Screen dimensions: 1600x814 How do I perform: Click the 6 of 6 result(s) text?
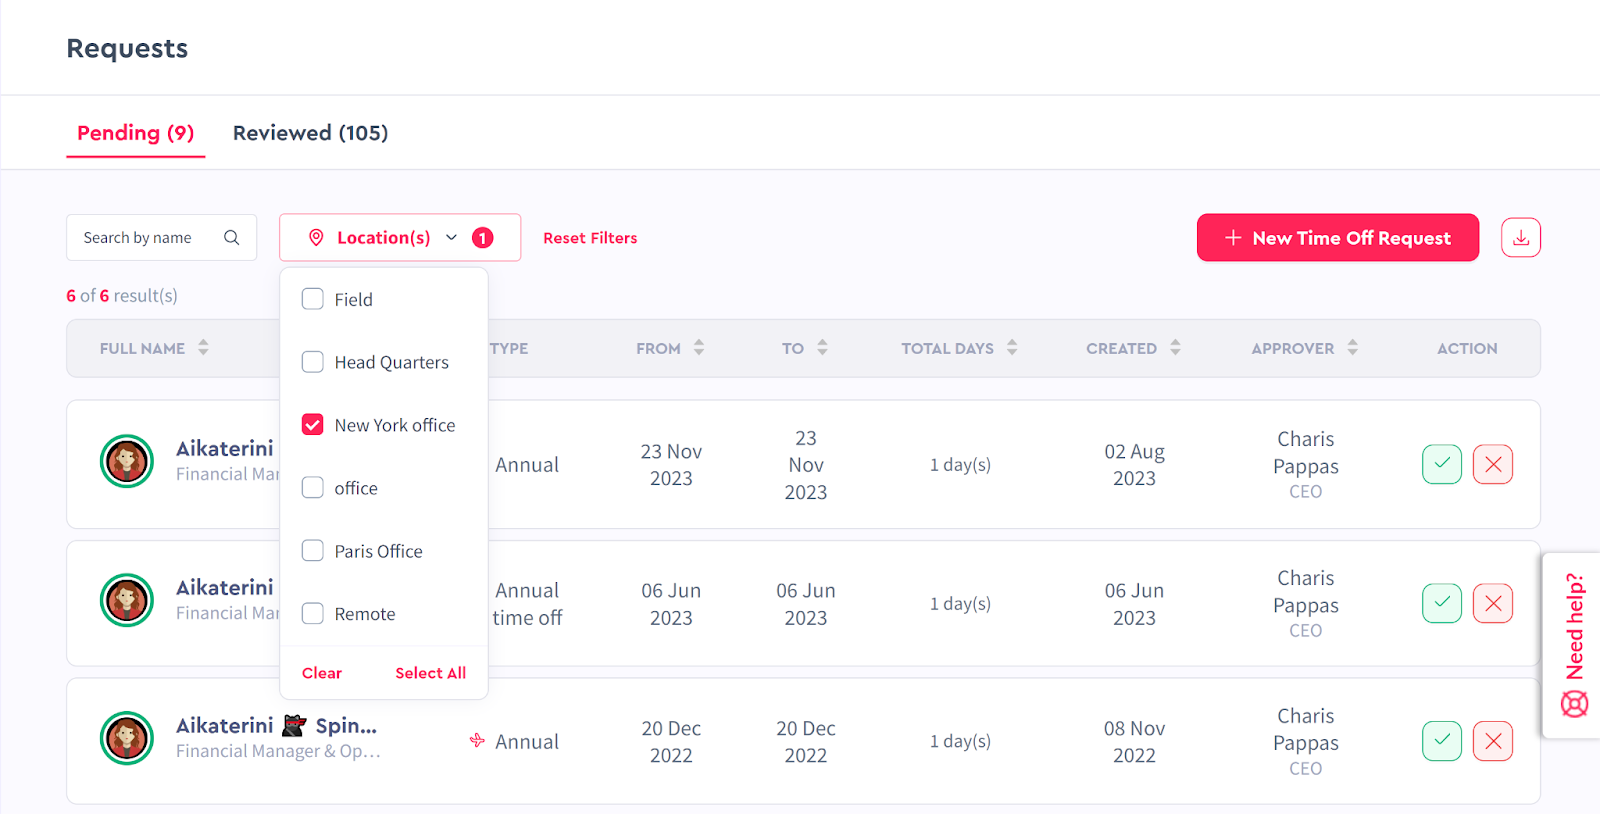pyautogui.click(x=122, y=296)
